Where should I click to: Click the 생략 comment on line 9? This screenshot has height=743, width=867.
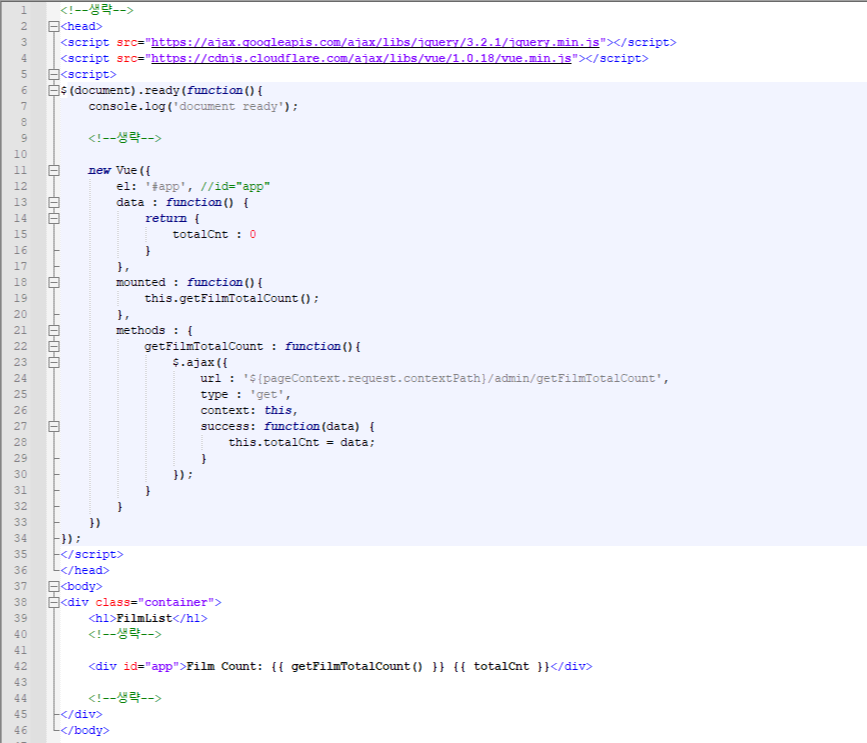(125, 138)
